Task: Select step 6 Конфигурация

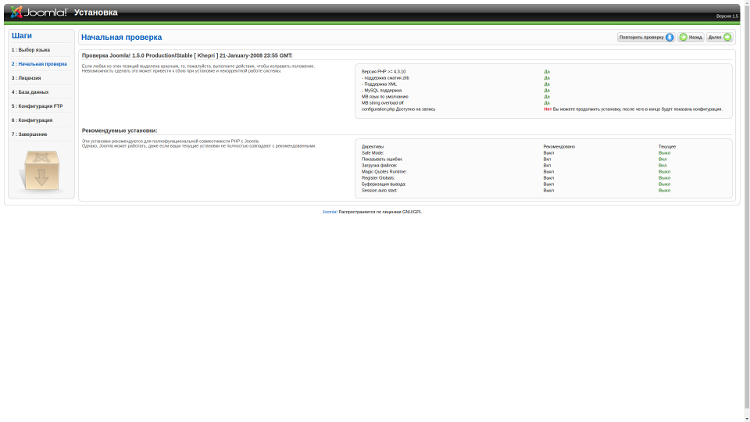Action: (32, 120)
